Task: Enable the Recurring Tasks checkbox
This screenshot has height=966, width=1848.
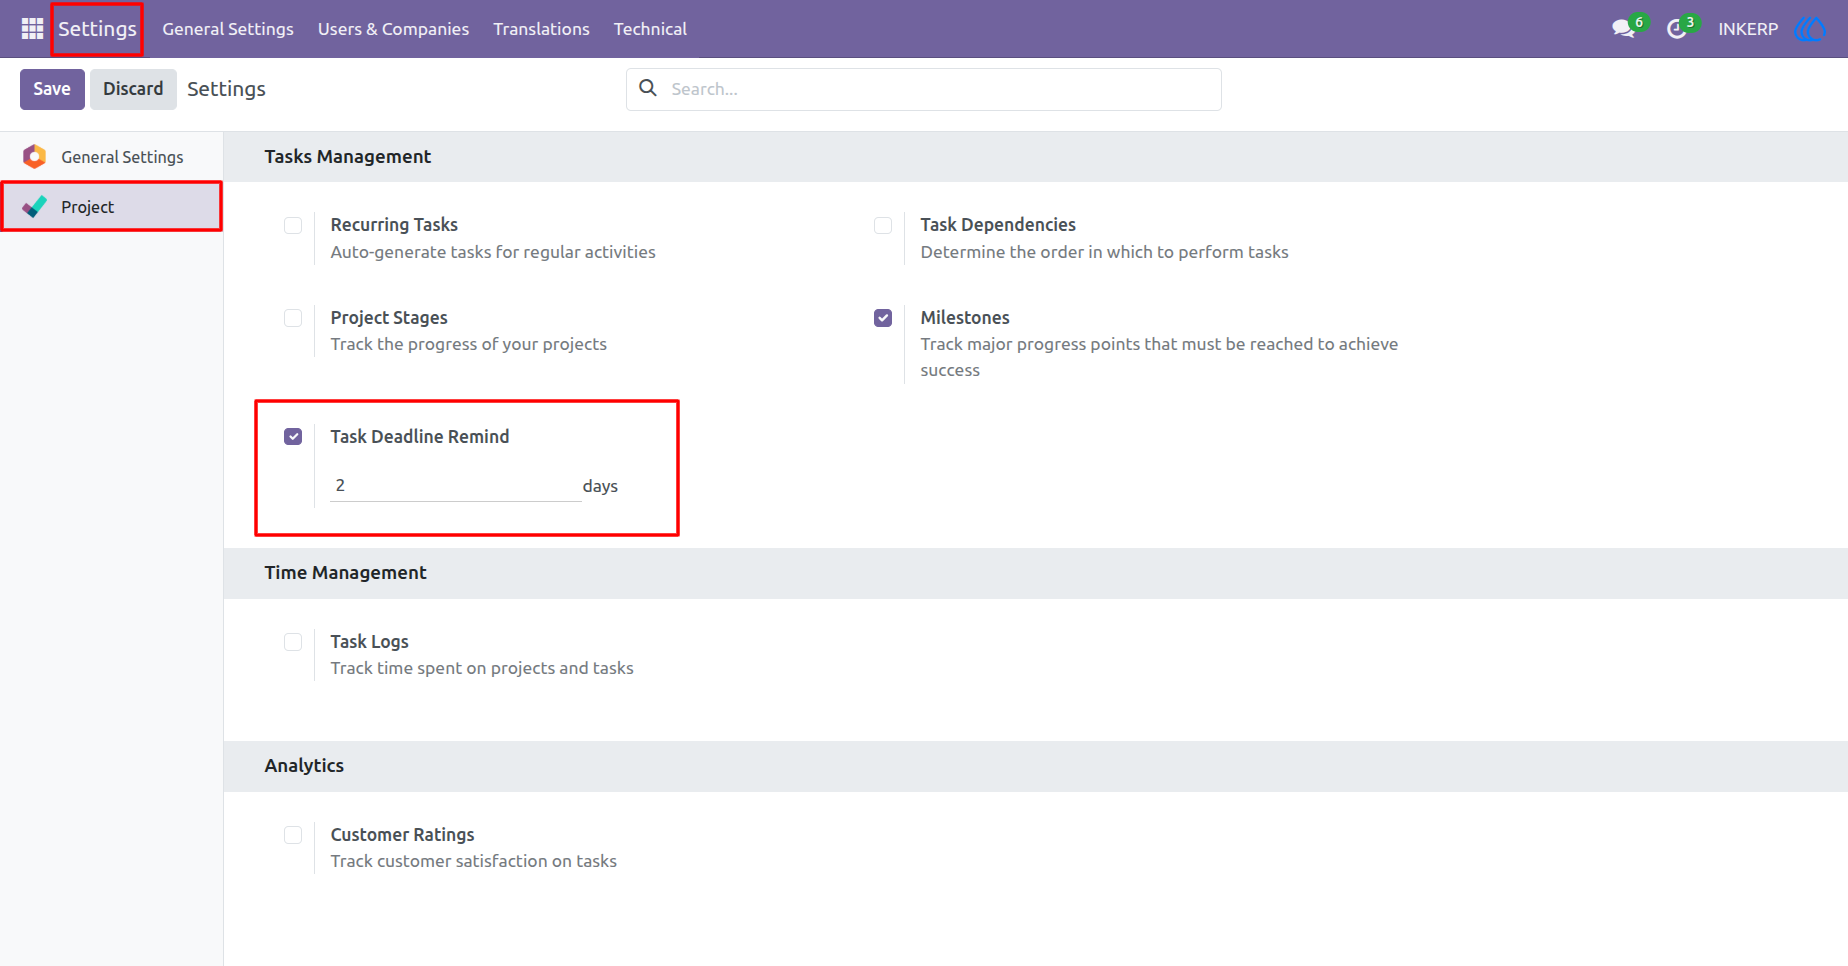Action: coord(293,225)
